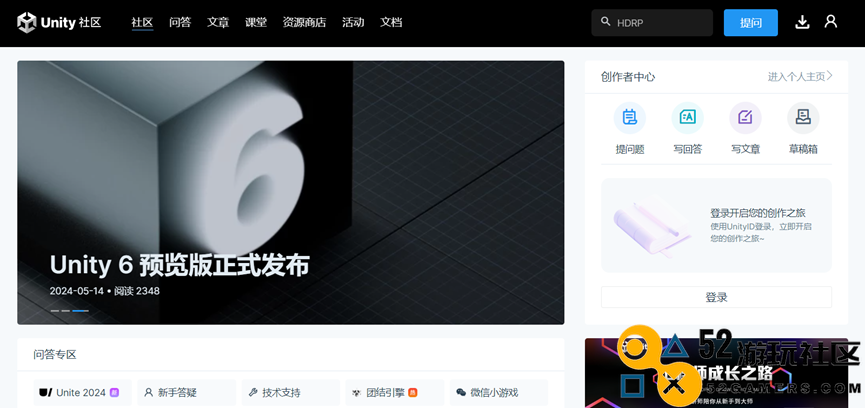Click the 新手答疑 person icon
Screen dimensions: 865x408
(x=148, y=393)
